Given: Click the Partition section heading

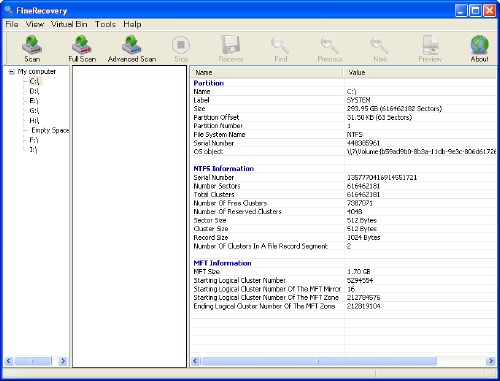Looking at the screenshot, I should coord(209,83).
